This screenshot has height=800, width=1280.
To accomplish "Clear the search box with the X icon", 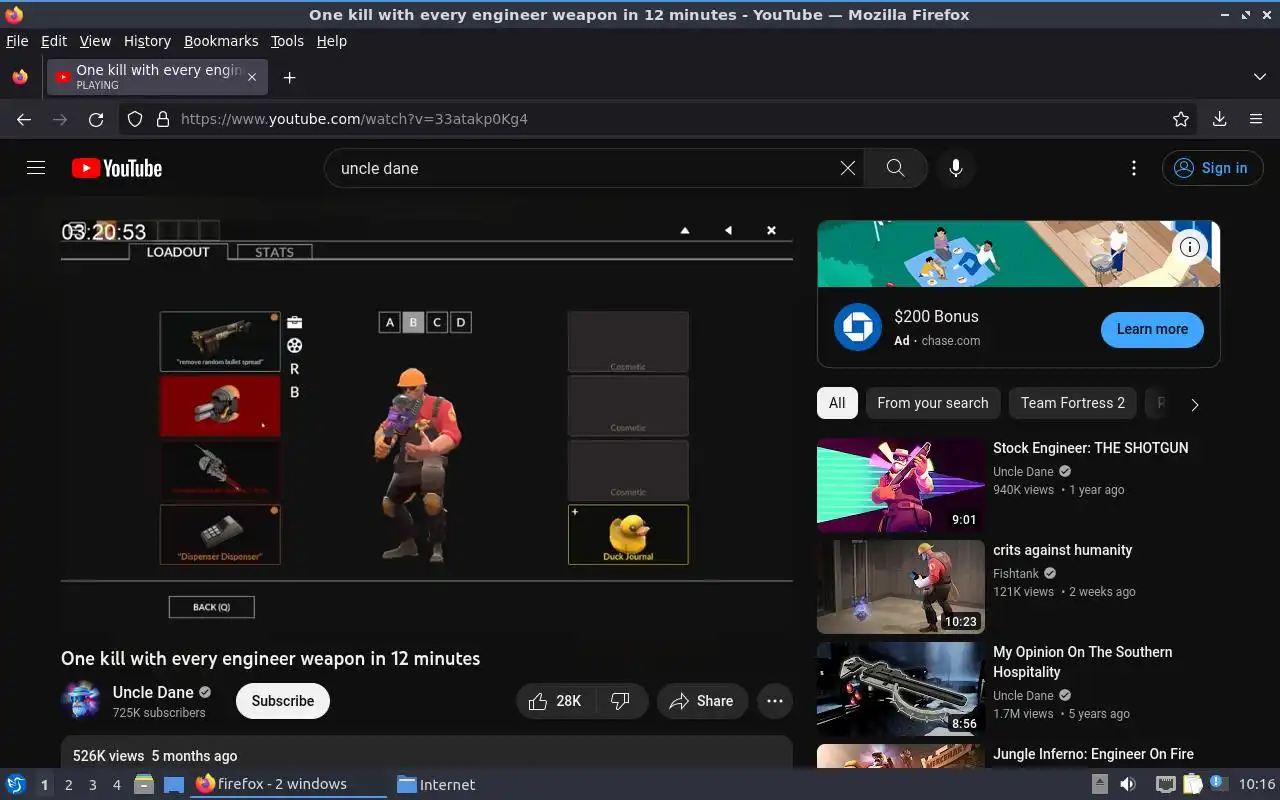I will click(x=848, y=168).
